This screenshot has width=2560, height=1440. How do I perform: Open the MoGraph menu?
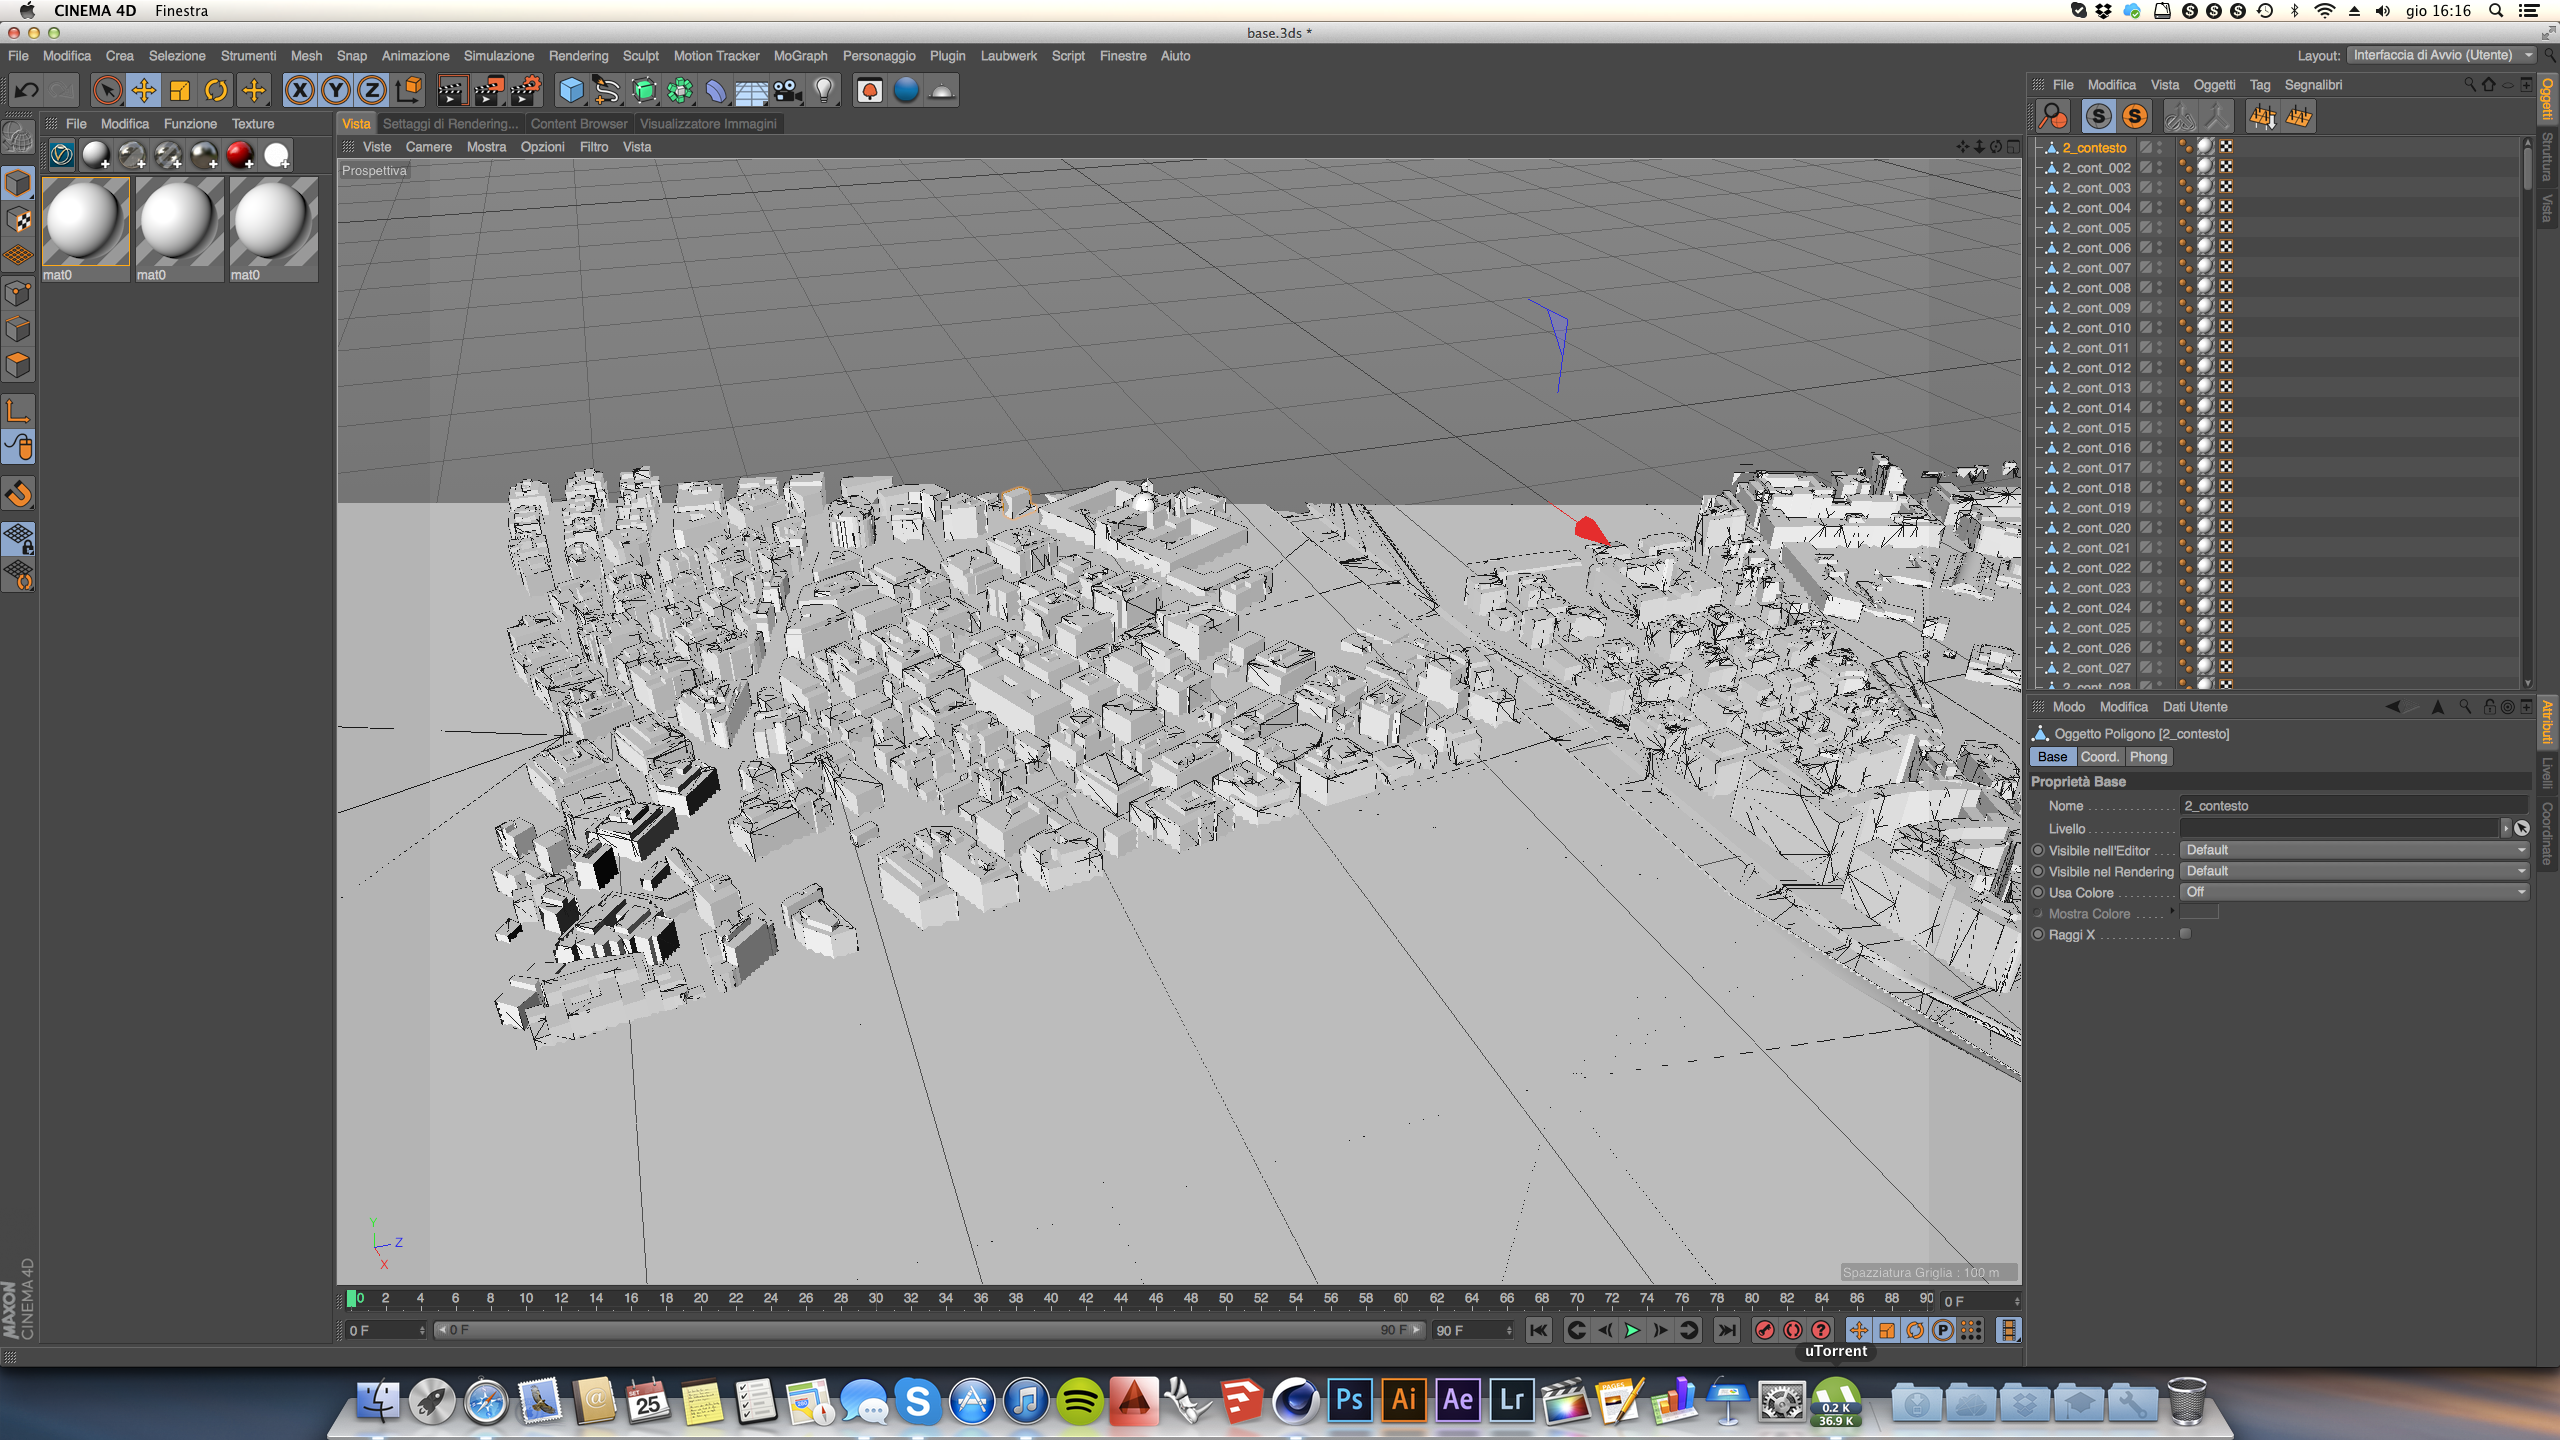(x=800, y=56)
